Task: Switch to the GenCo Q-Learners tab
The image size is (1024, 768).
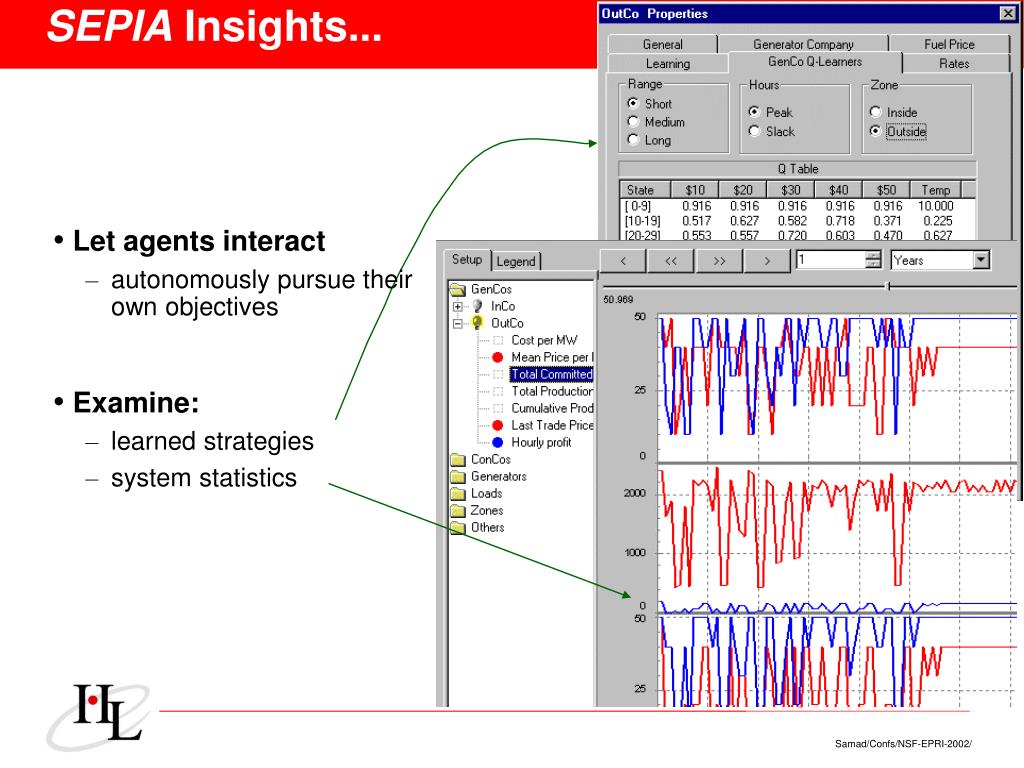Action: point(815,62)
